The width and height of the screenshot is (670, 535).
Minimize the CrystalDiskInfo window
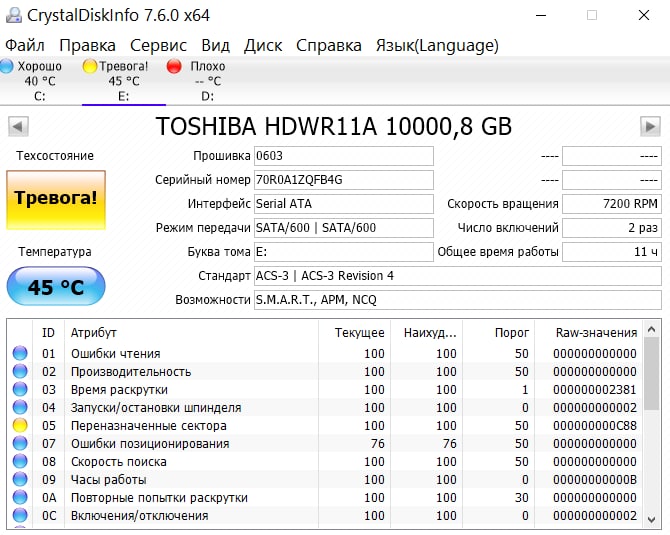tap(541, 15)
